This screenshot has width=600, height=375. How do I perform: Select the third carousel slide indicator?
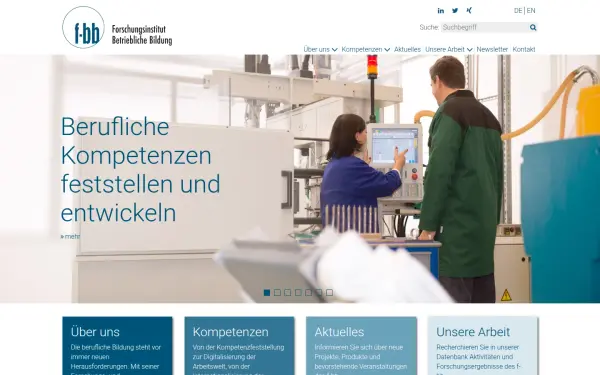pos(288,293)
